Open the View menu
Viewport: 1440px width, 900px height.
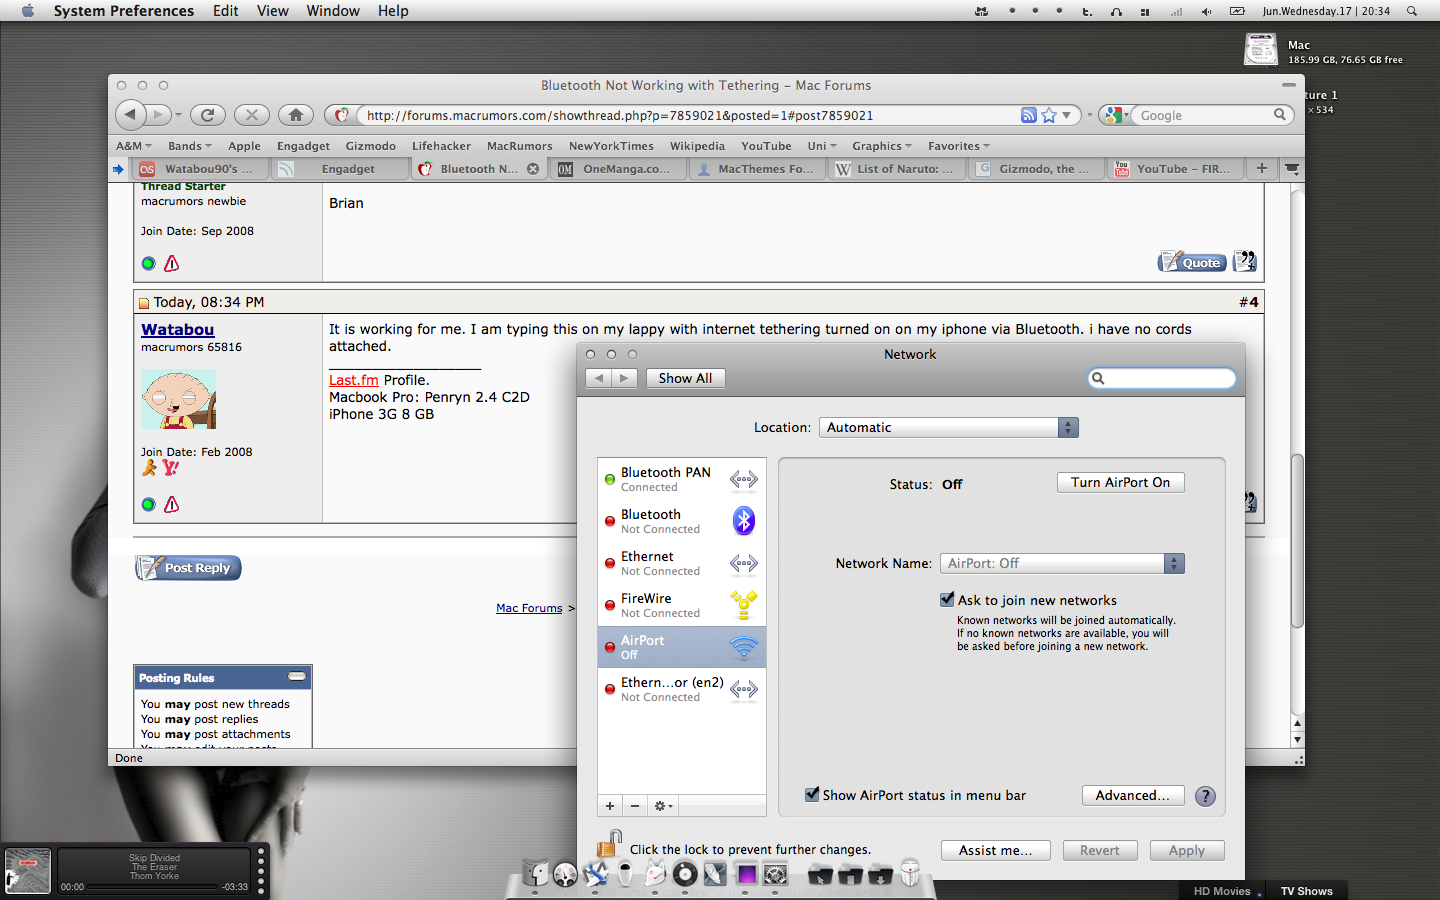(273, 11)
